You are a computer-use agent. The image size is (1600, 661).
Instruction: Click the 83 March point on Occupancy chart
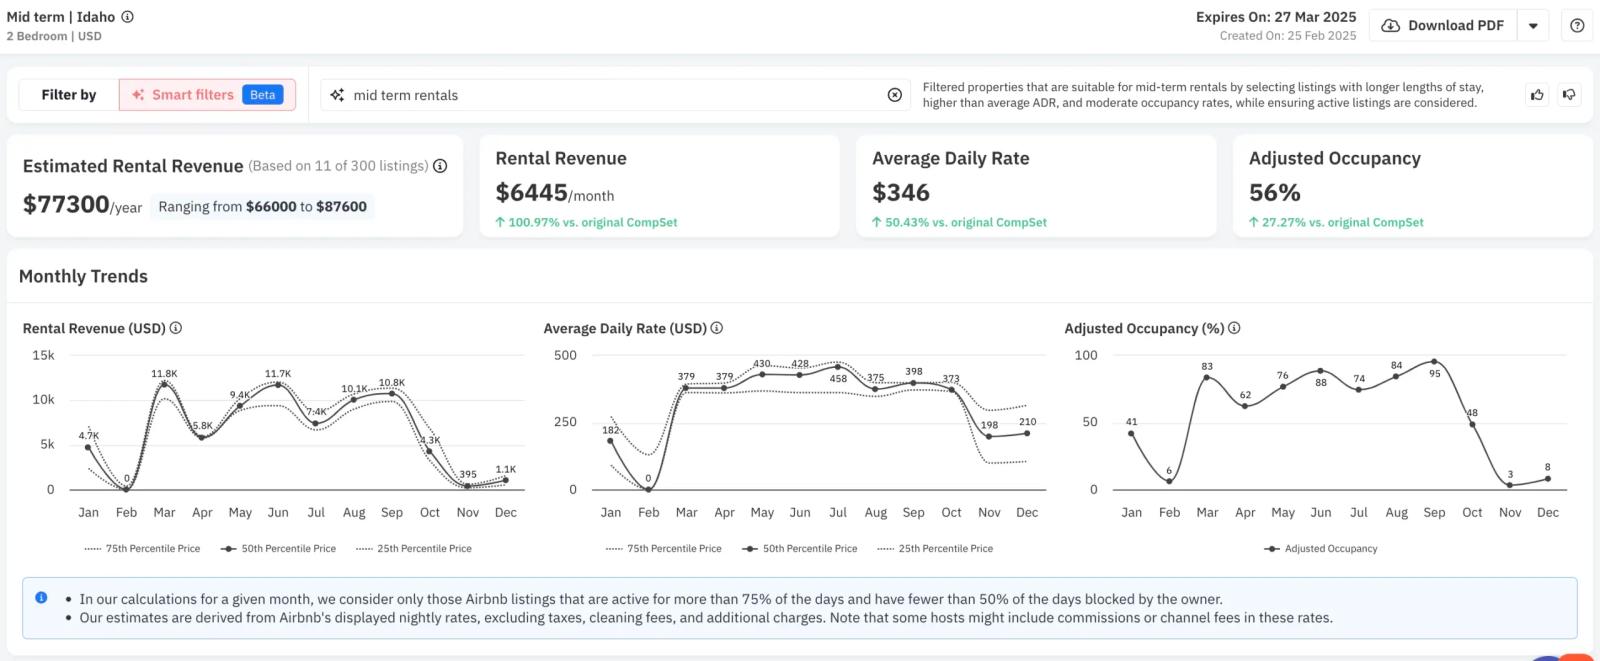point(1207,378)
